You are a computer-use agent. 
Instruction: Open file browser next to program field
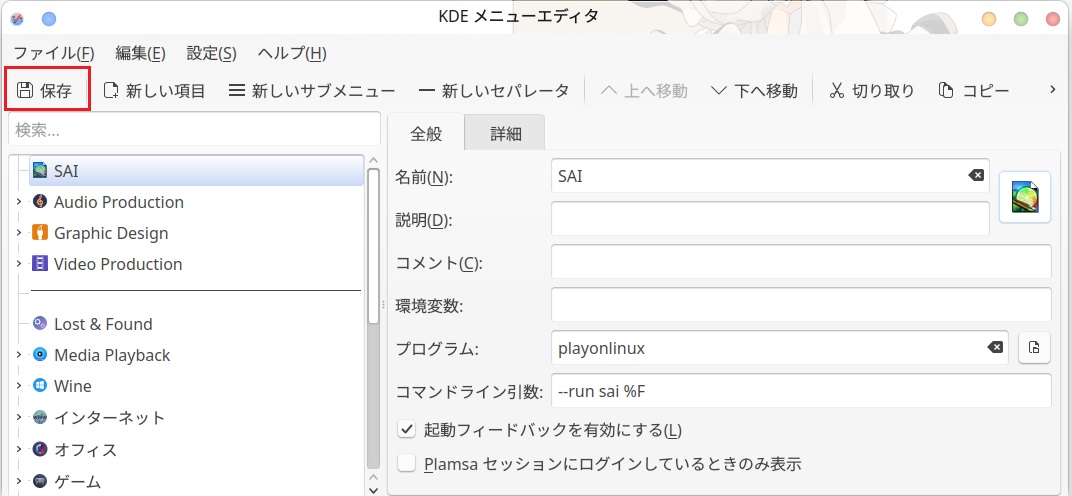(1034, 348)
